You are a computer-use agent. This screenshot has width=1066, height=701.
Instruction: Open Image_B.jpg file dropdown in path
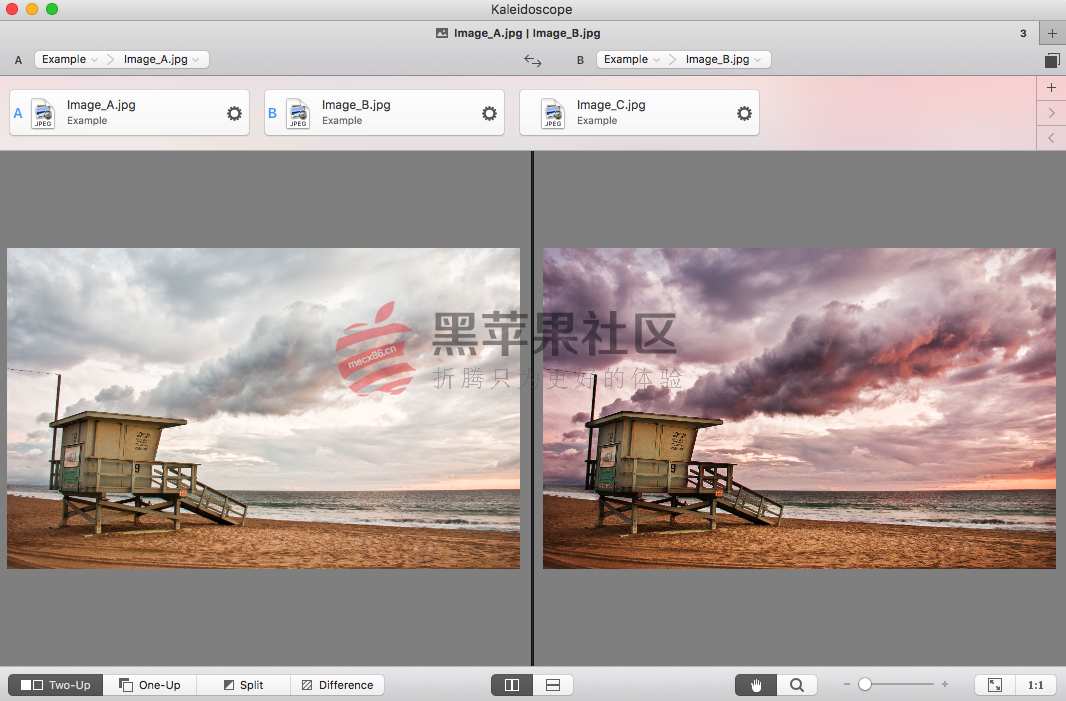(x=723, y=59)
